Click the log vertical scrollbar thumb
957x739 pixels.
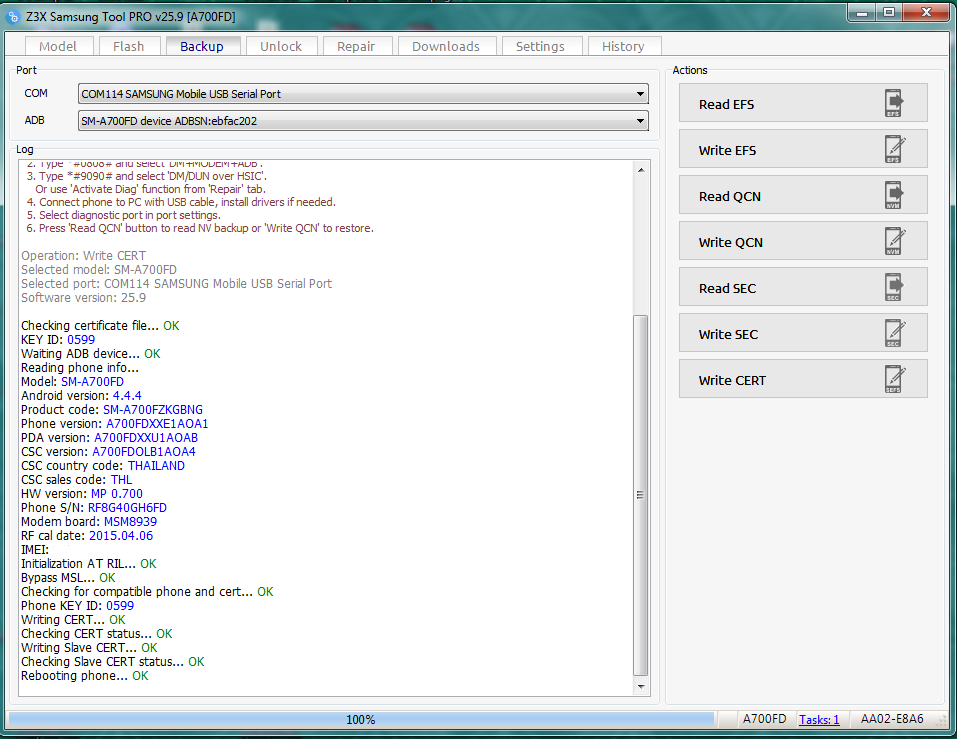pyautogui.click(x=640, y=495)
